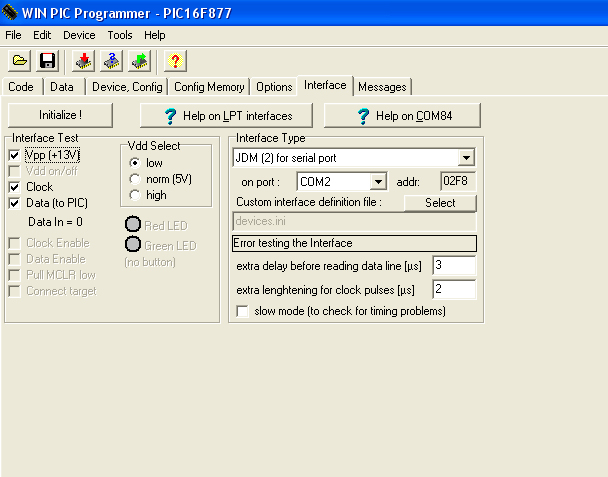Click the devices.ini file field
Viewport: 608px width, 477px height.
pyautogui.click(x=354, y=221)
